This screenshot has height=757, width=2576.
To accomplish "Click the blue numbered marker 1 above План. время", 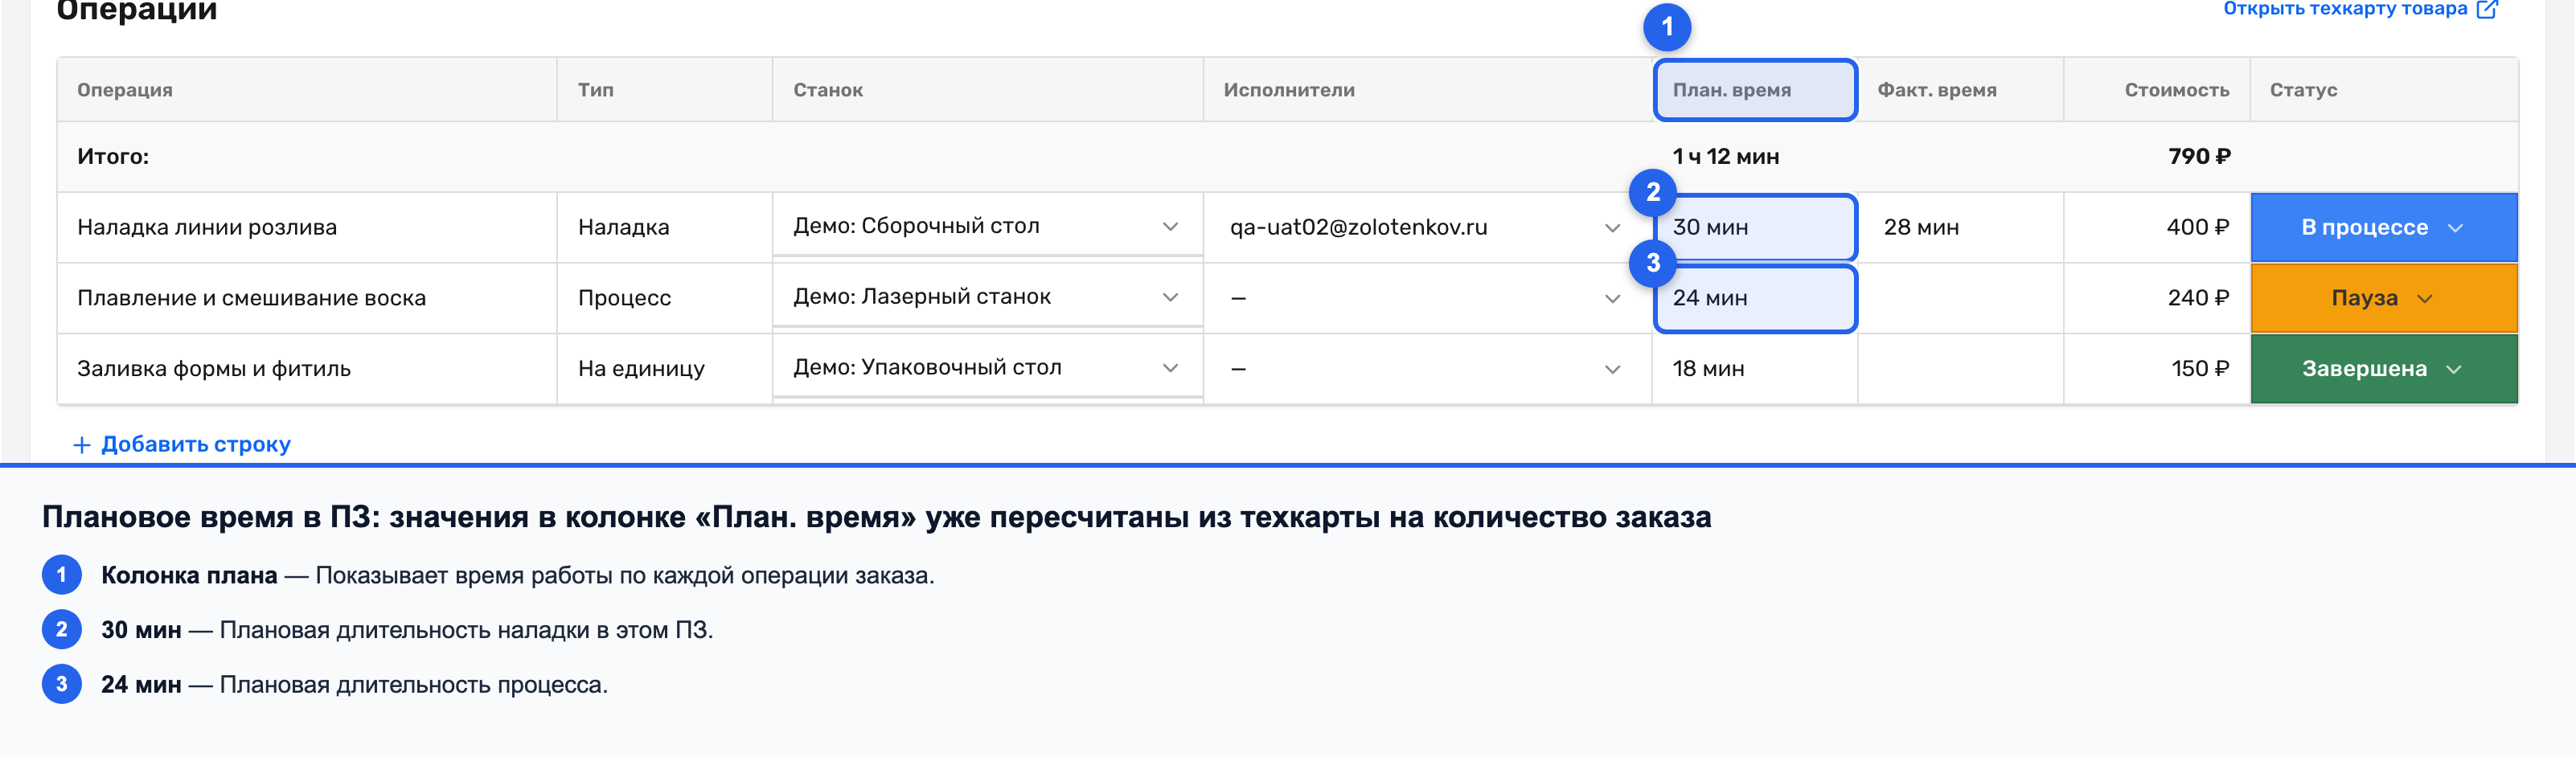I will [x=1666, y=27].
